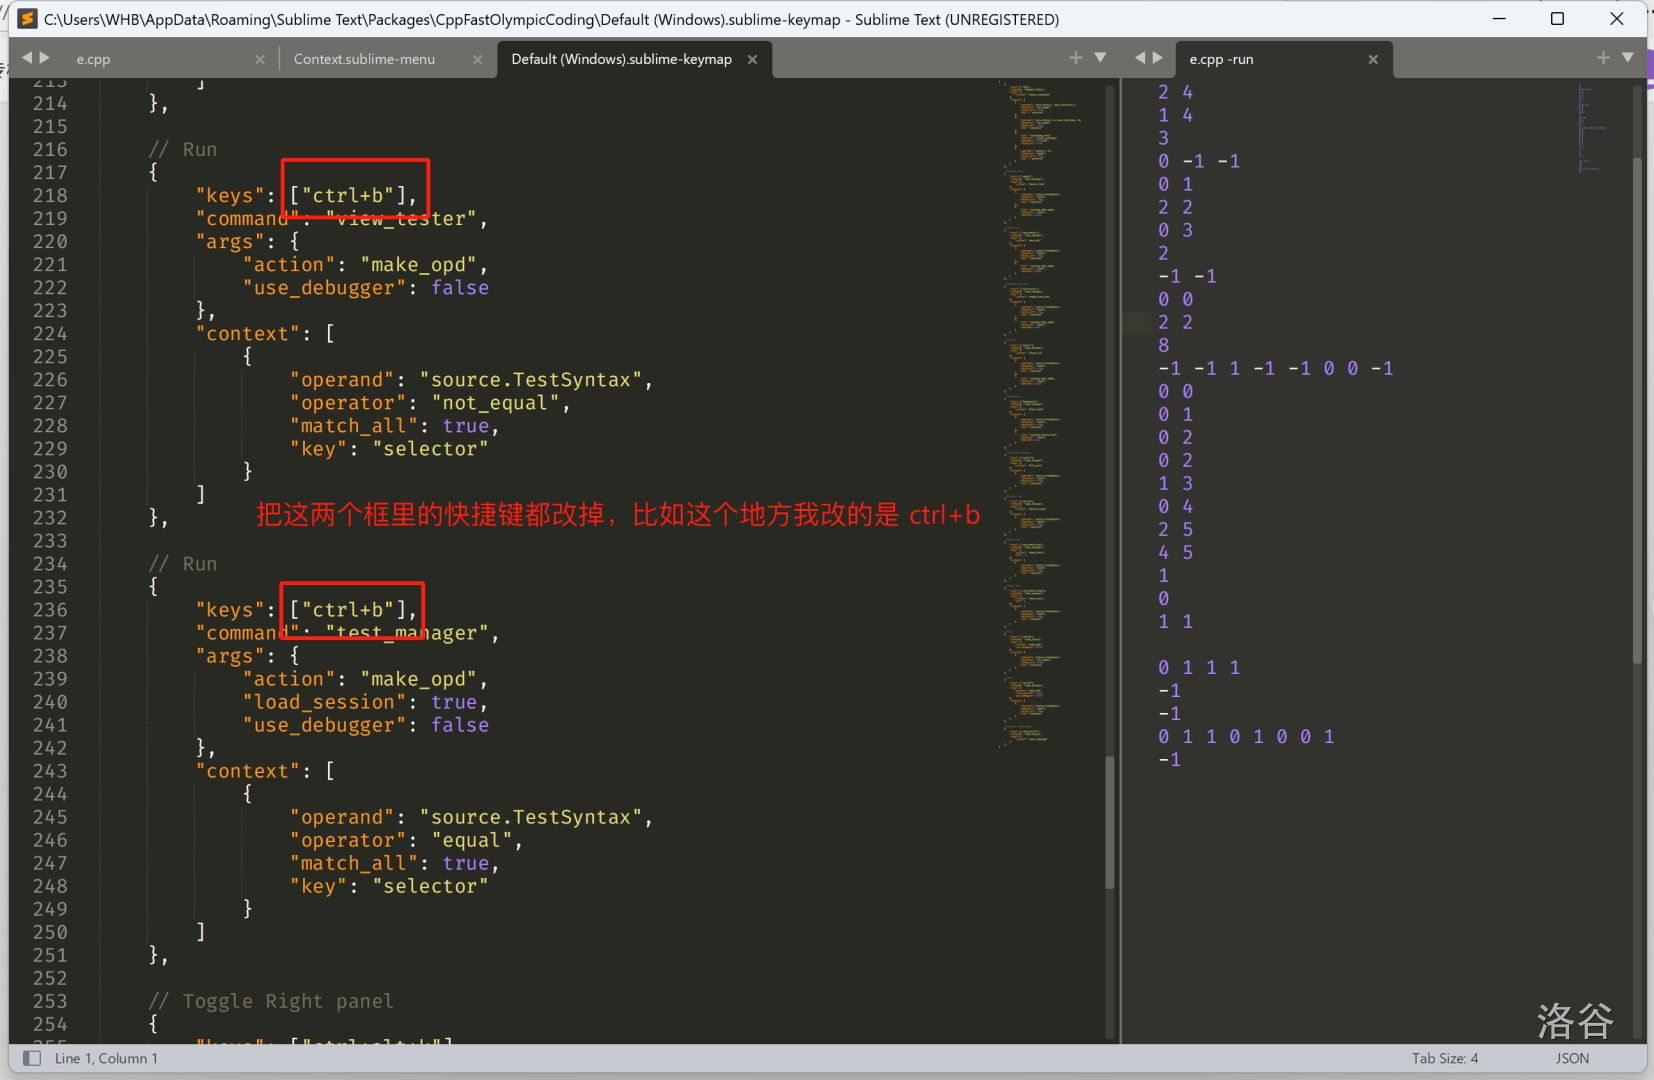Image resolution: width=1654 pixels, height=1080 pixels.
Task: Select the next-tab arrow in left pane
Action: tap(44, 58)
